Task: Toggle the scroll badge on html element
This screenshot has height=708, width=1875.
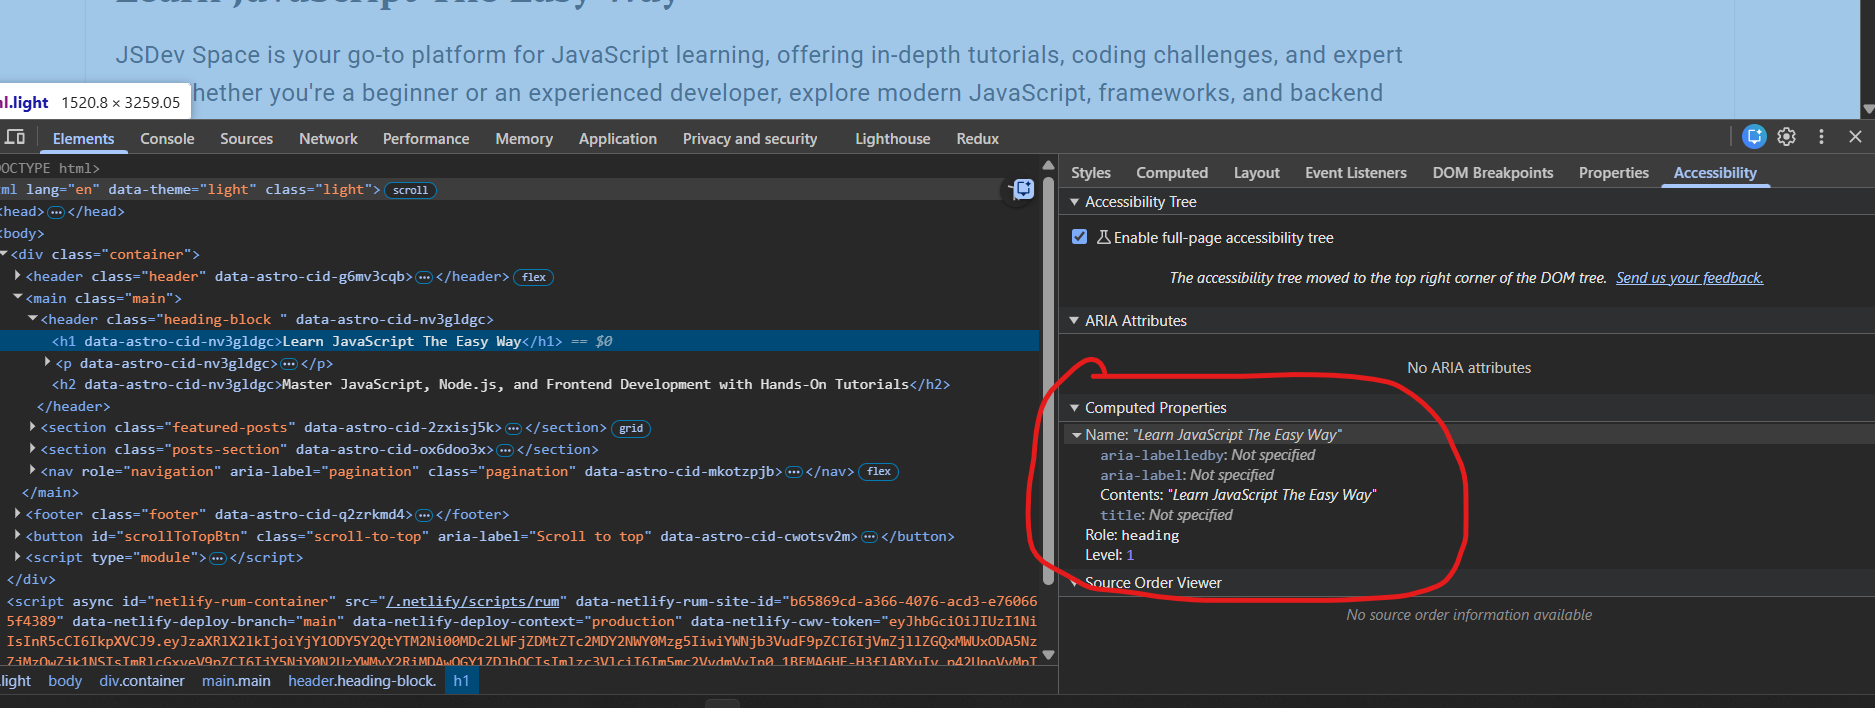Action: tap(410, 190)
